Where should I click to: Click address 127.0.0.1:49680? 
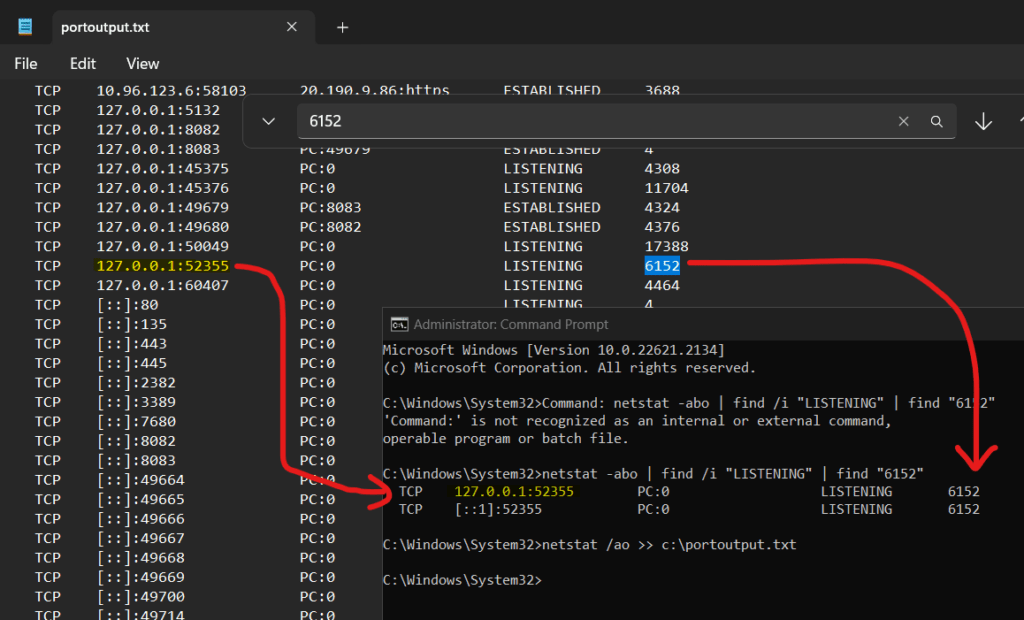pyautogui.click(x=163, y=227)
